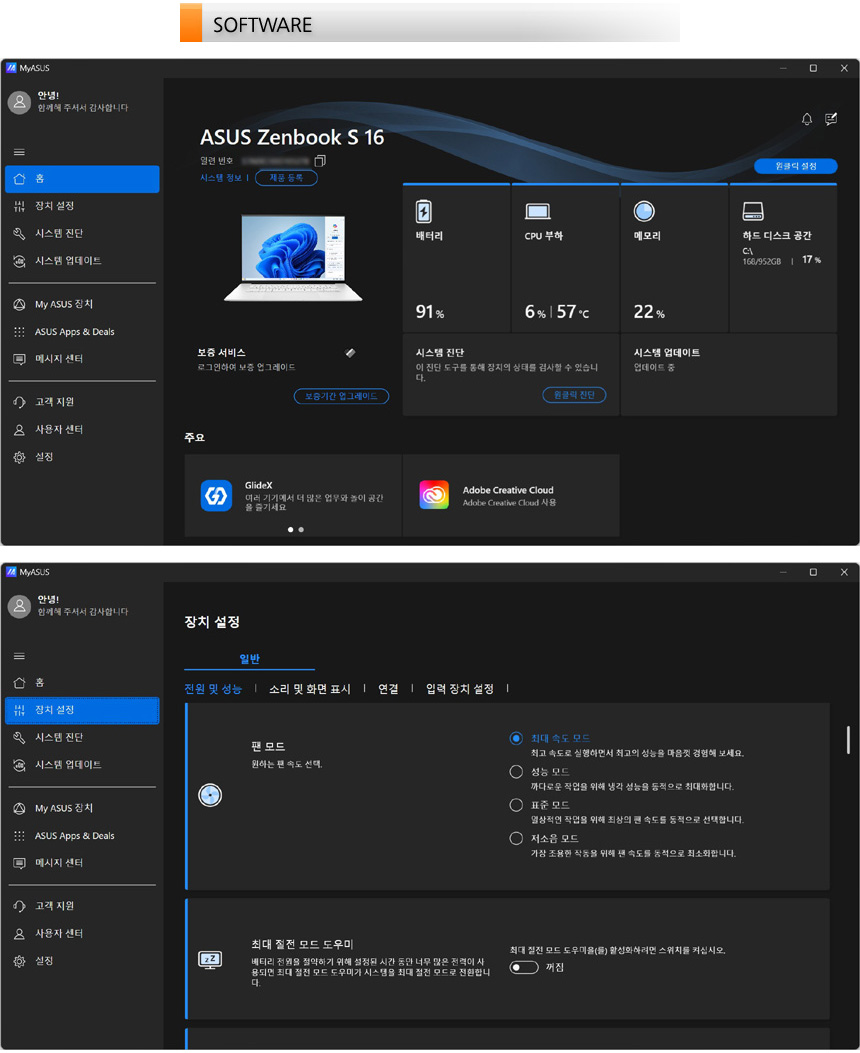Click the 장치 설정 window vertical scrollbar

click(x=848, y=739)
